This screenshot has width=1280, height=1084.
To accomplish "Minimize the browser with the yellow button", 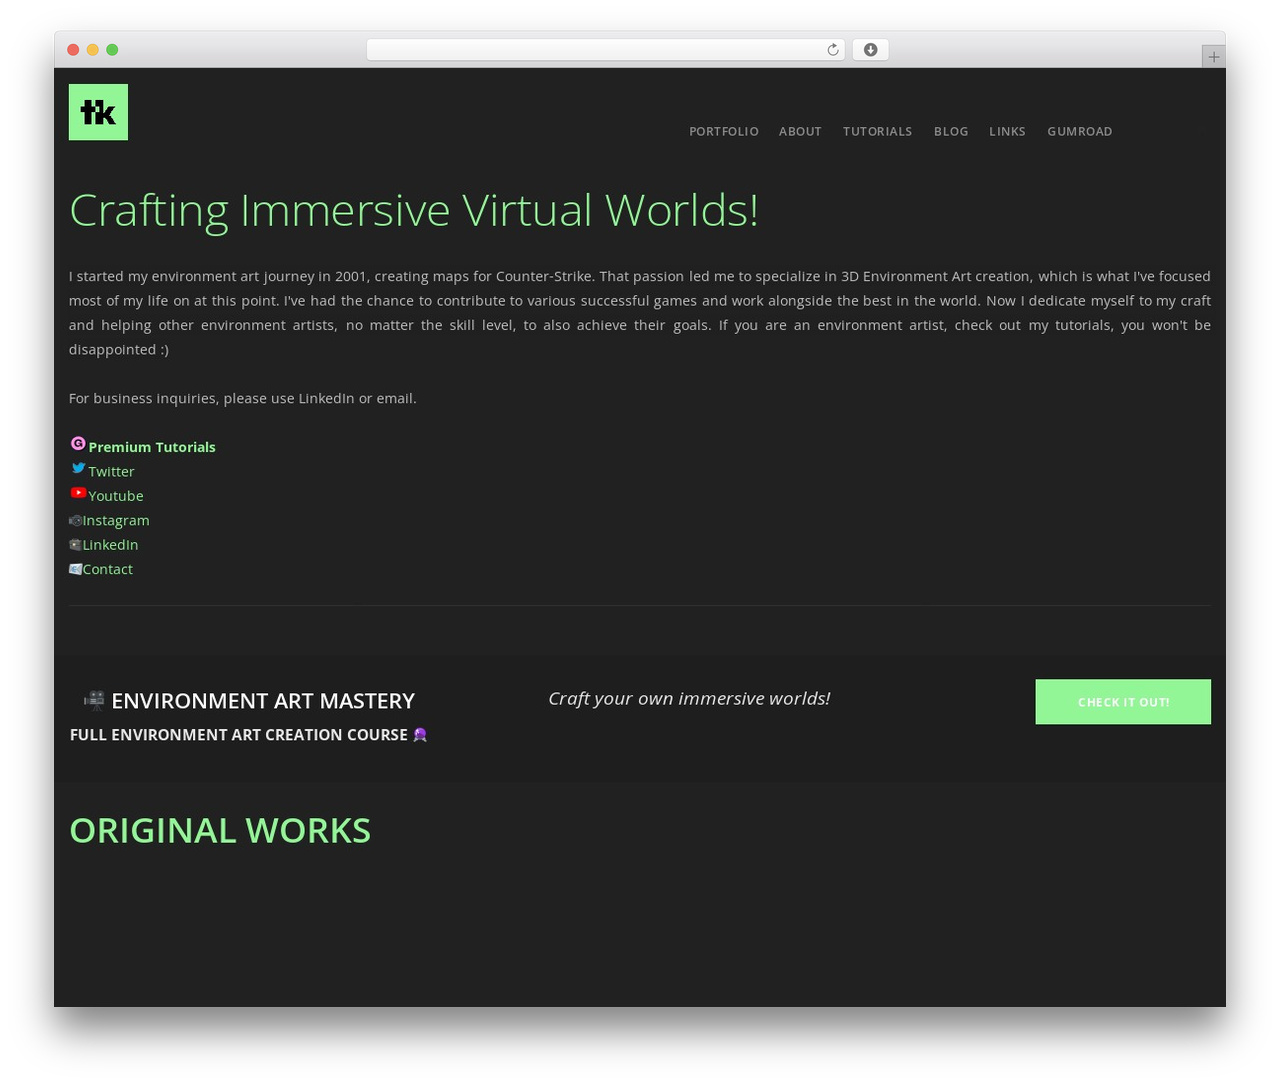I will (93, 50).
